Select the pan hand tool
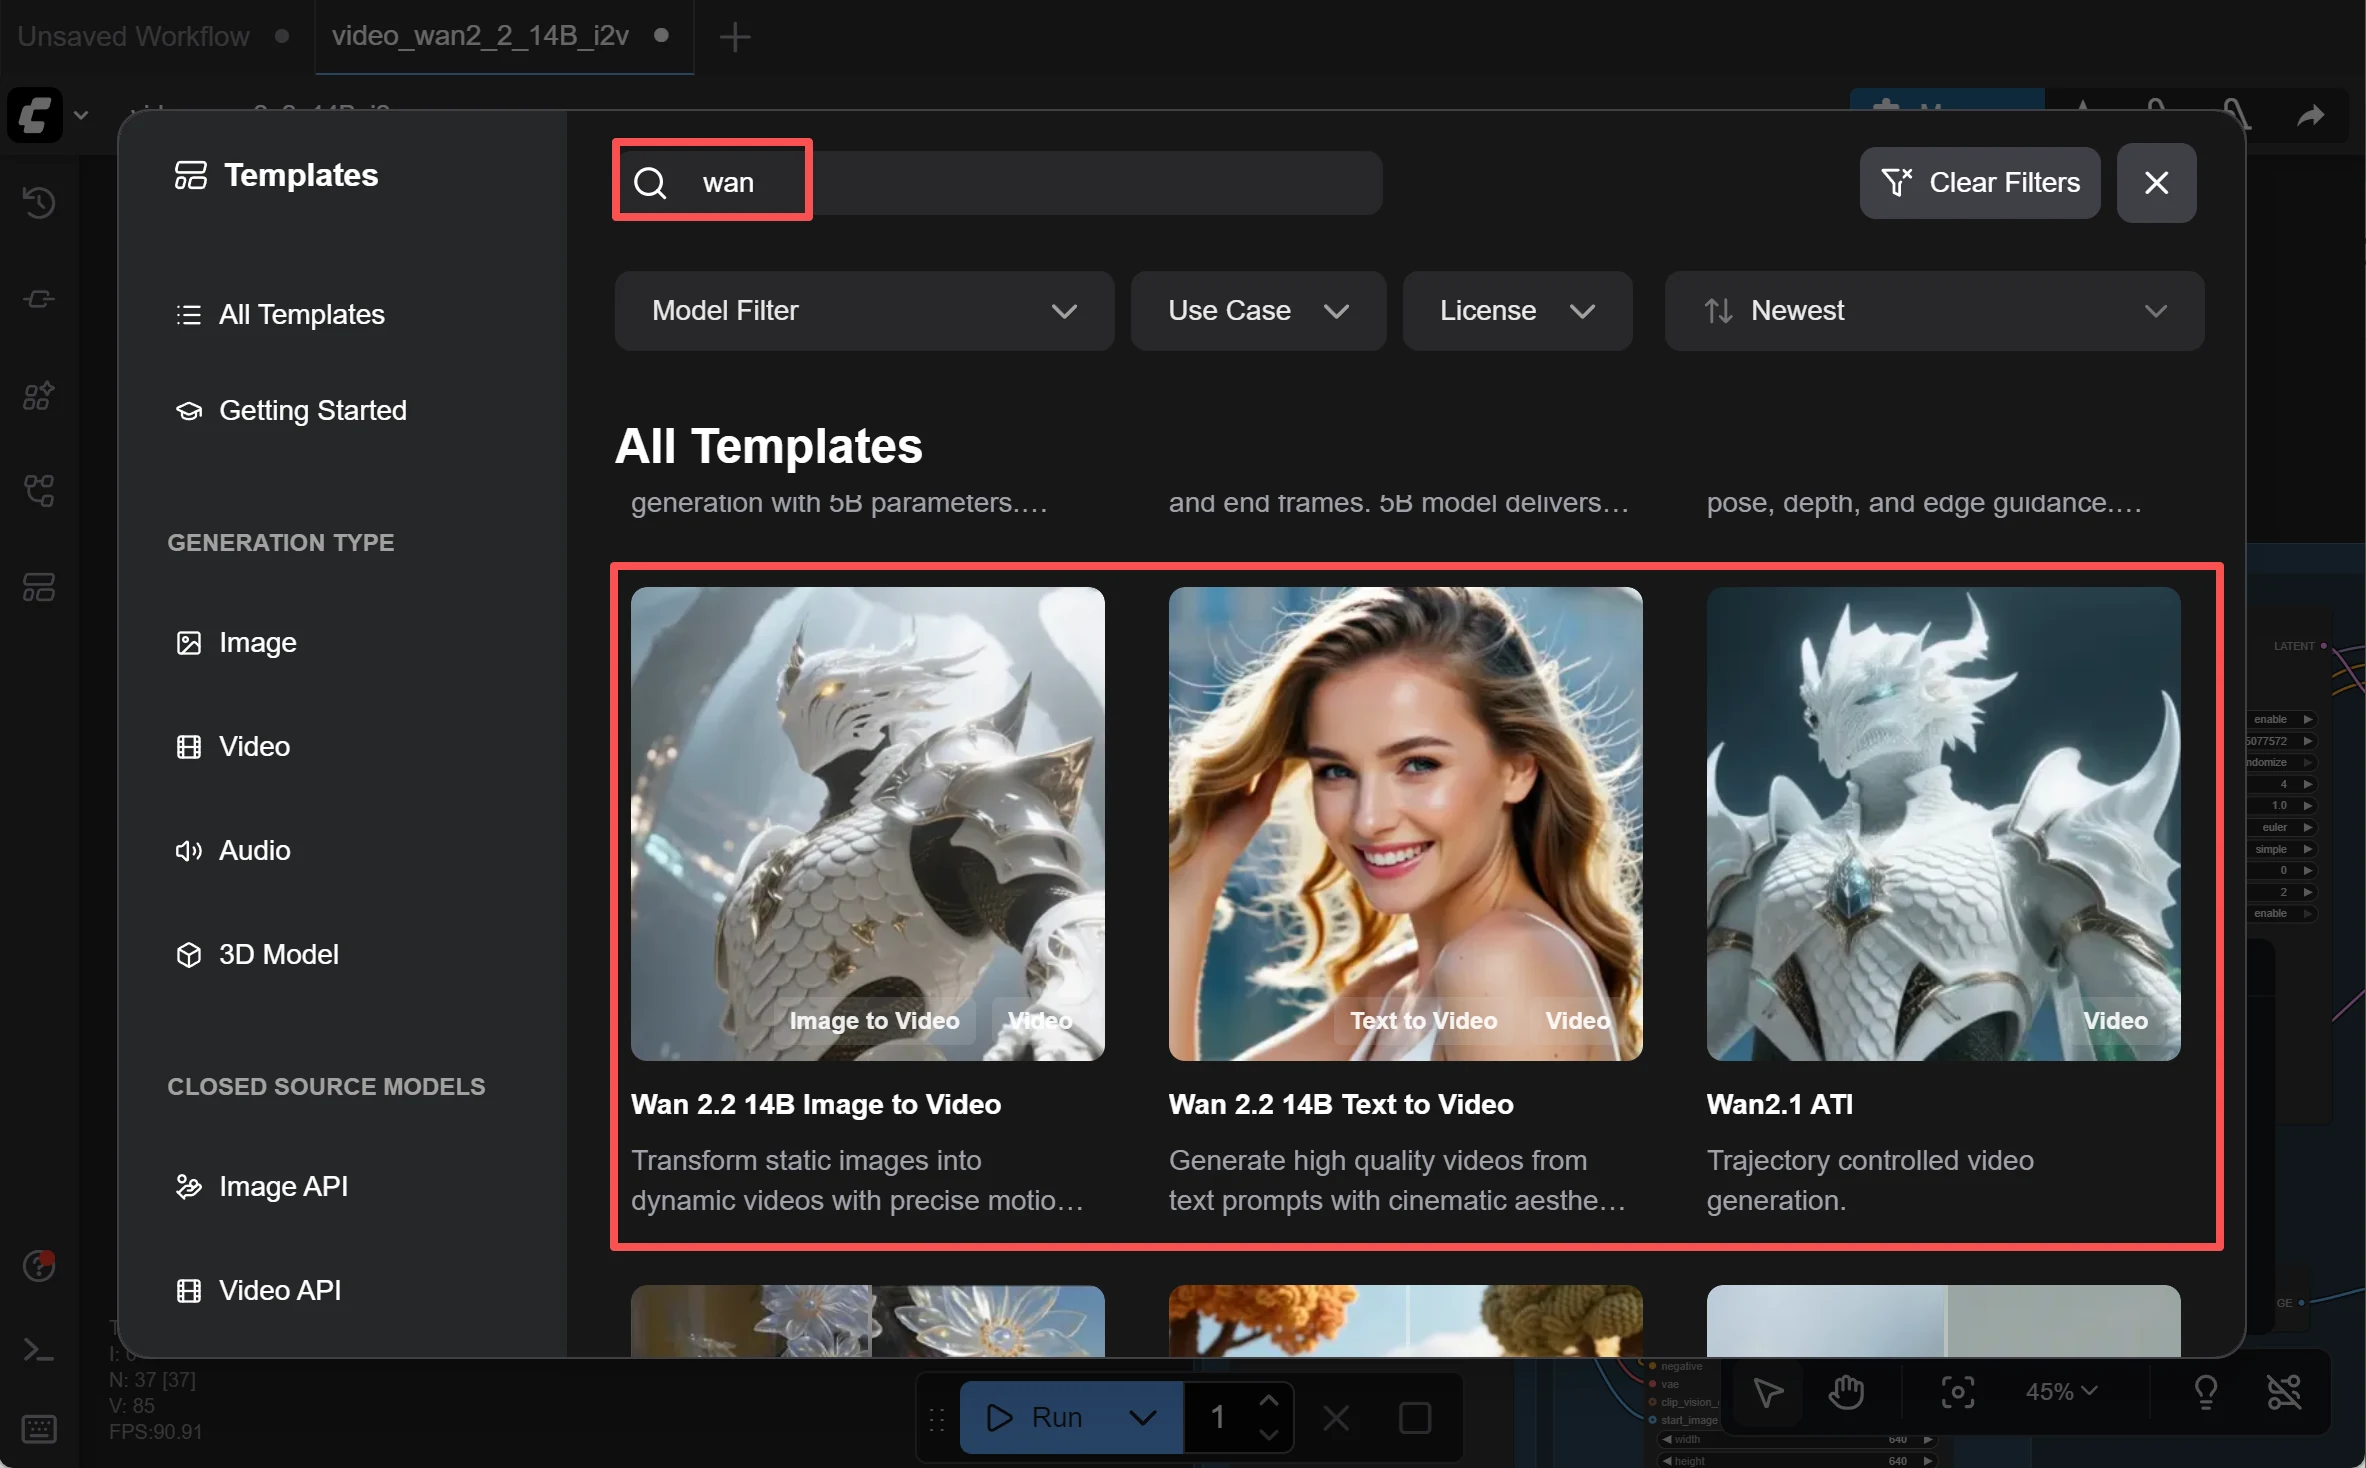The image size is (2366, 1468). 1846,1392
